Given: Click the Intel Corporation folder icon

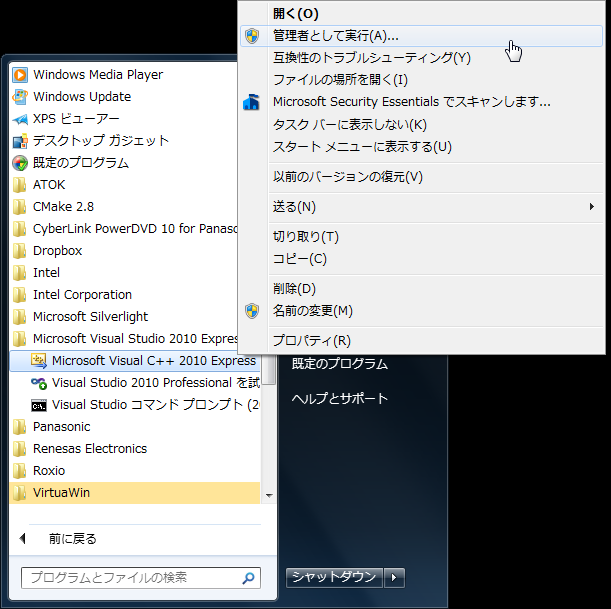Looking at the screenshot, I should [19, 295].
